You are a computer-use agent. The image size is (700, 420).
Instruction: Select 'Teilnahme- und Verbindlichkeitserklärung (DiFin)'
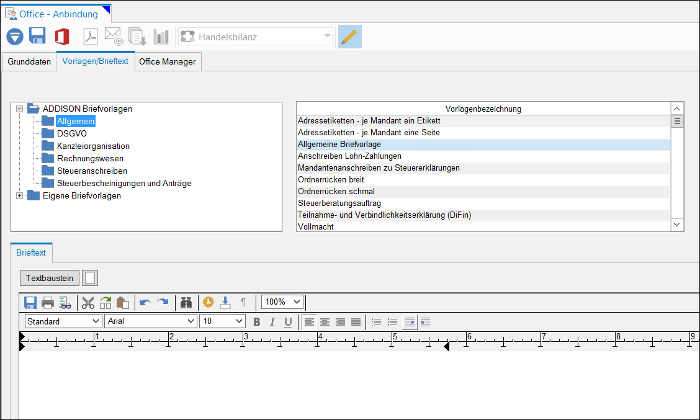pos(483,215)
